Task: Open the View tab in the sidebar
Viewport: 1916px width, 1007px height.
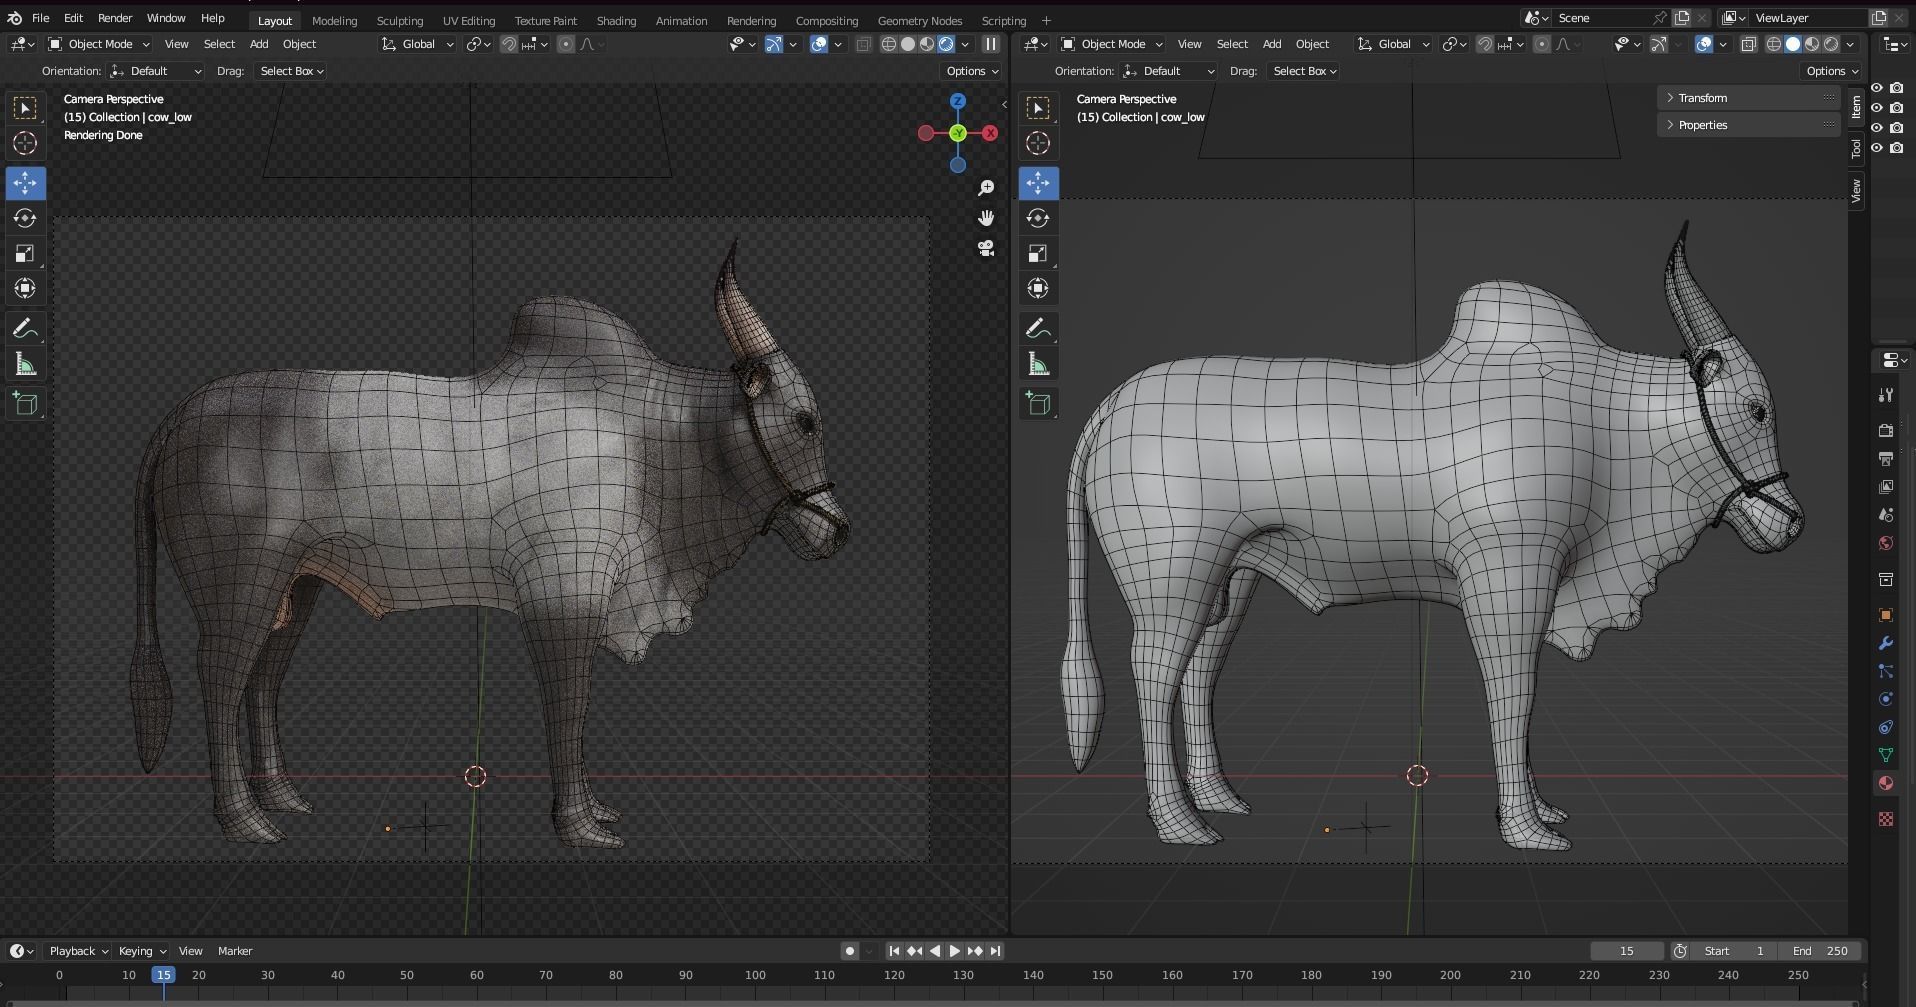Action: click(x=1856, y=190)
